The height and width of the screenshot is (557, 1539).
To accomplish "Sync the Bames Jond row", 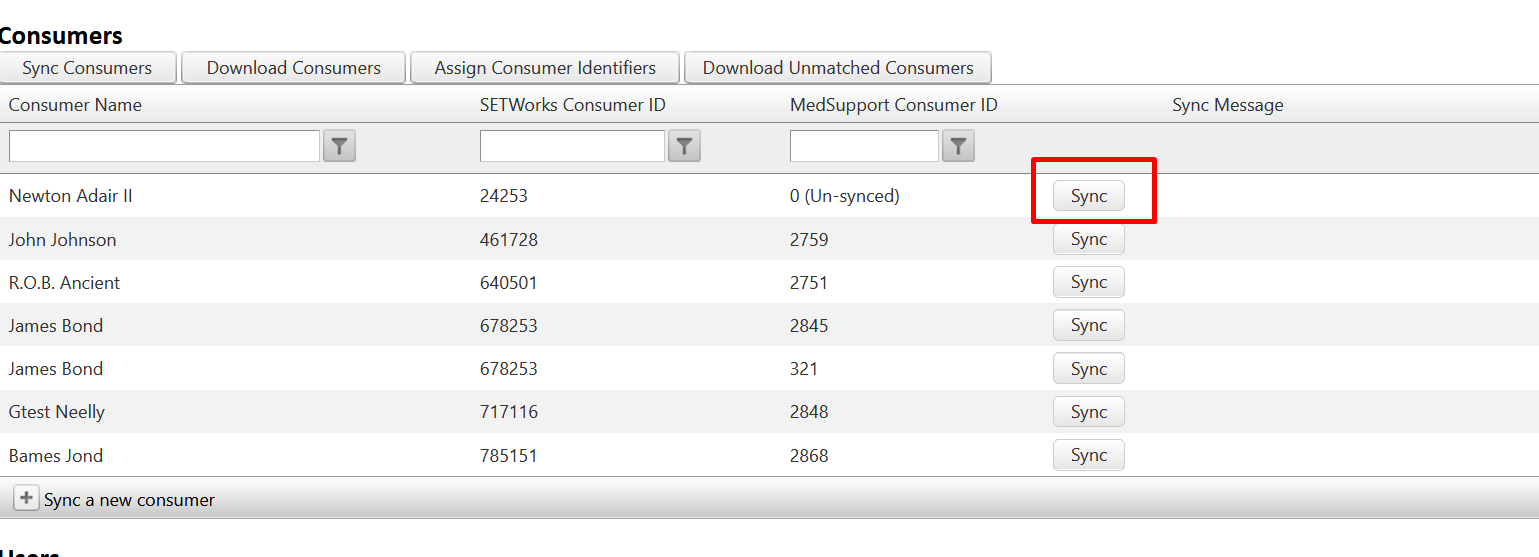I will click(x=1088, y=455).
